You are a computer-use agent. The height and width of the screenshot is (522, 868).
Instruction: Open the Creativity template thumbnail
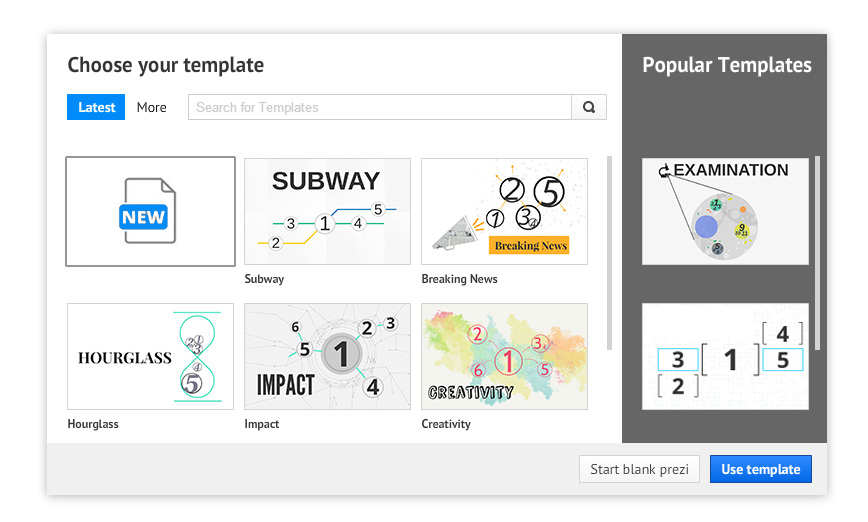coord(504,356)
